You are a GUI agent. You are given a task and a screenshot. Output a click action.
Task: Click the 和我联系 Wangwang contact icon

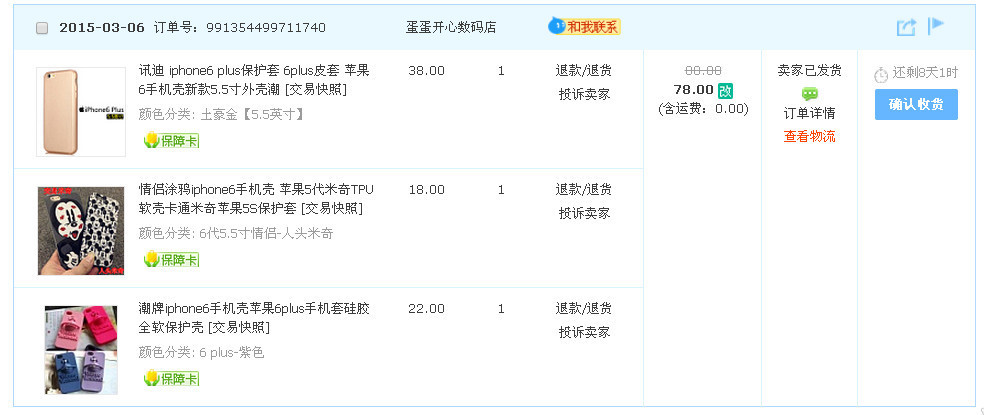pos(585,27)
